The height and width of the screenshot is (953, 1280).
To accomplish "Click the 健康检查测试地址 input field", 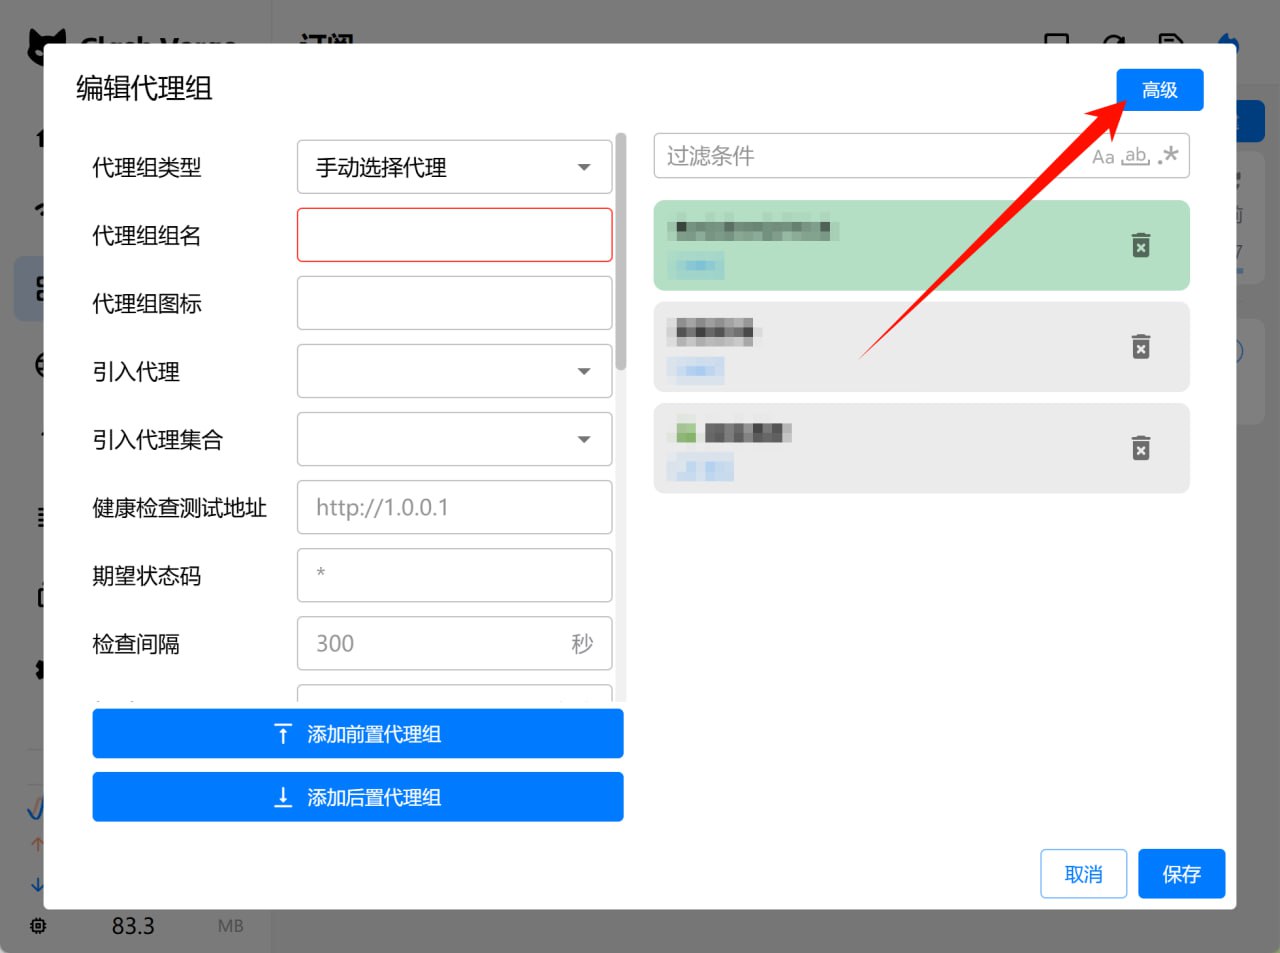I will [454, 507].
